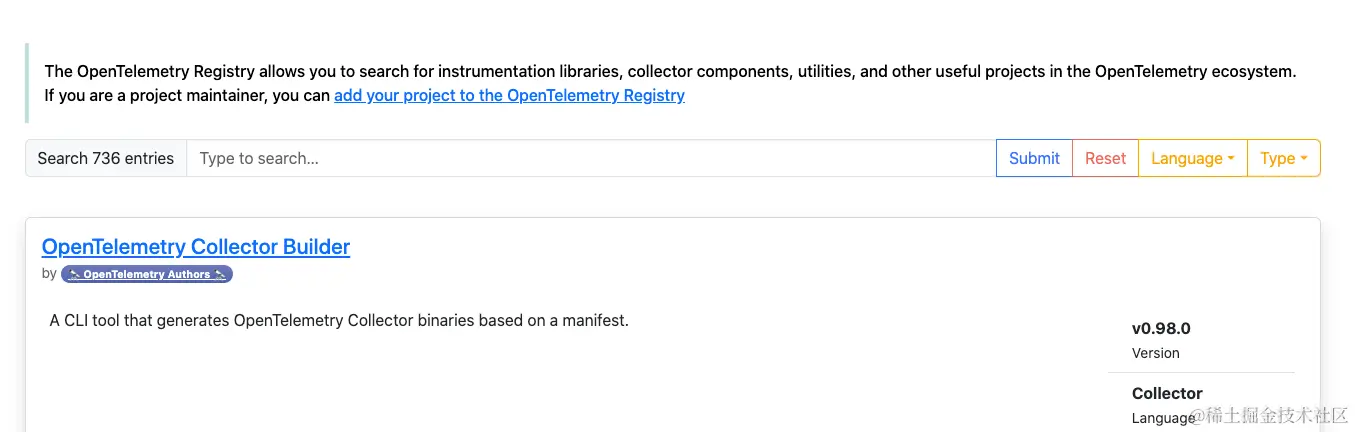Click left telescope icon in Authors badge

[73, 274]
